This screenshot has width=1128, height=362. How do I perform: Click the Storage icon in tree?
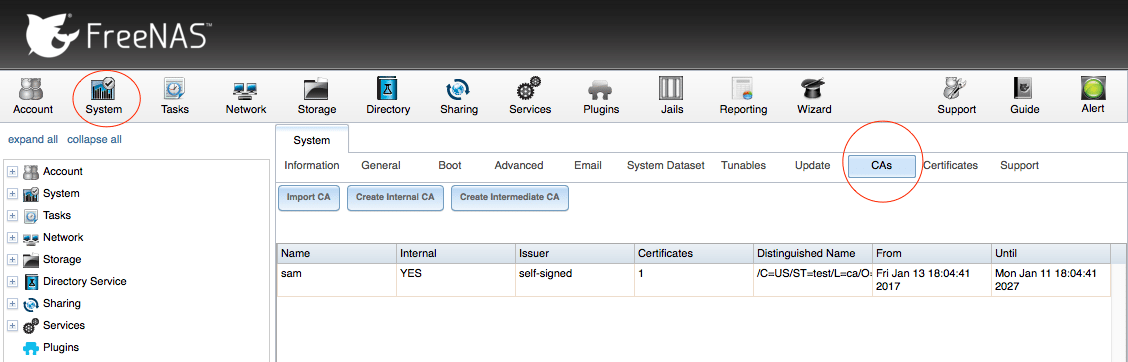point(31,260)
